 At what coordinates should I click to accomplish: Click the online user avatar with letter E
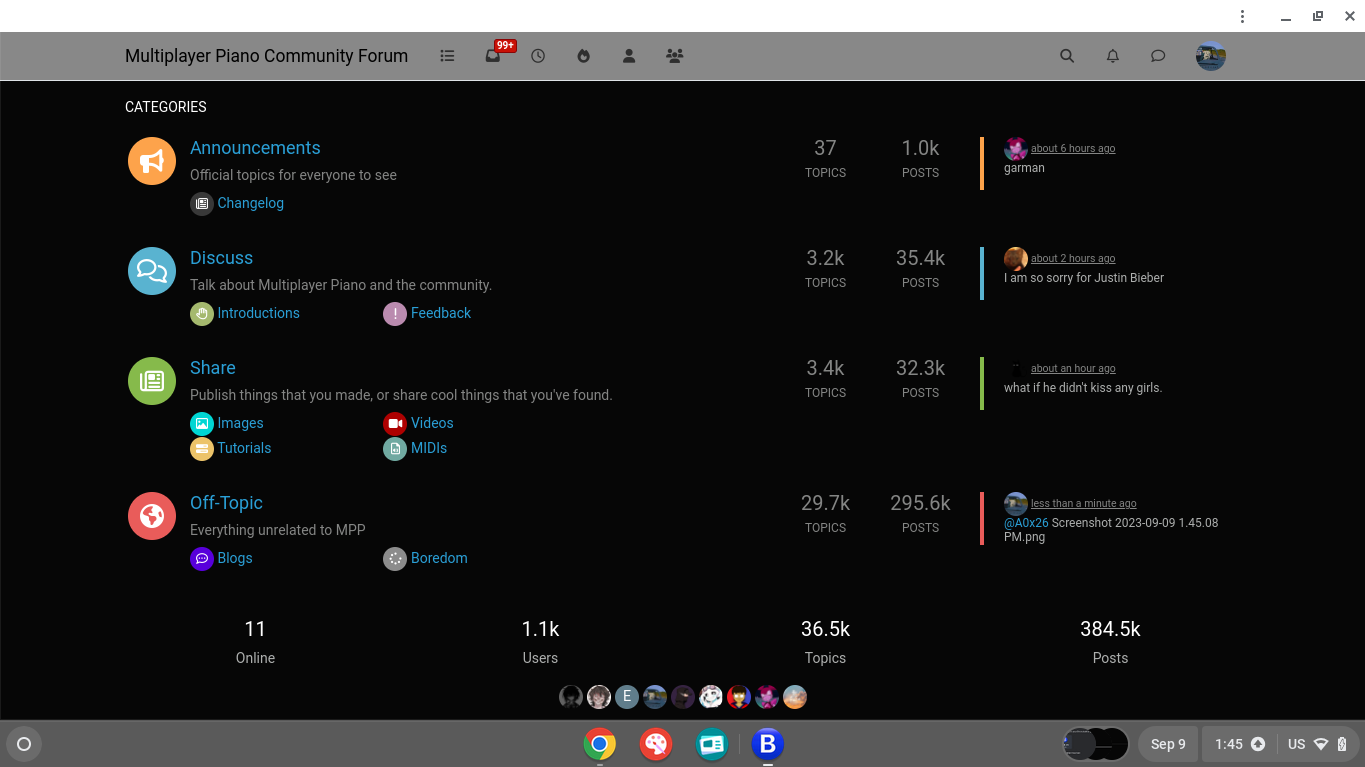point(627,697)
